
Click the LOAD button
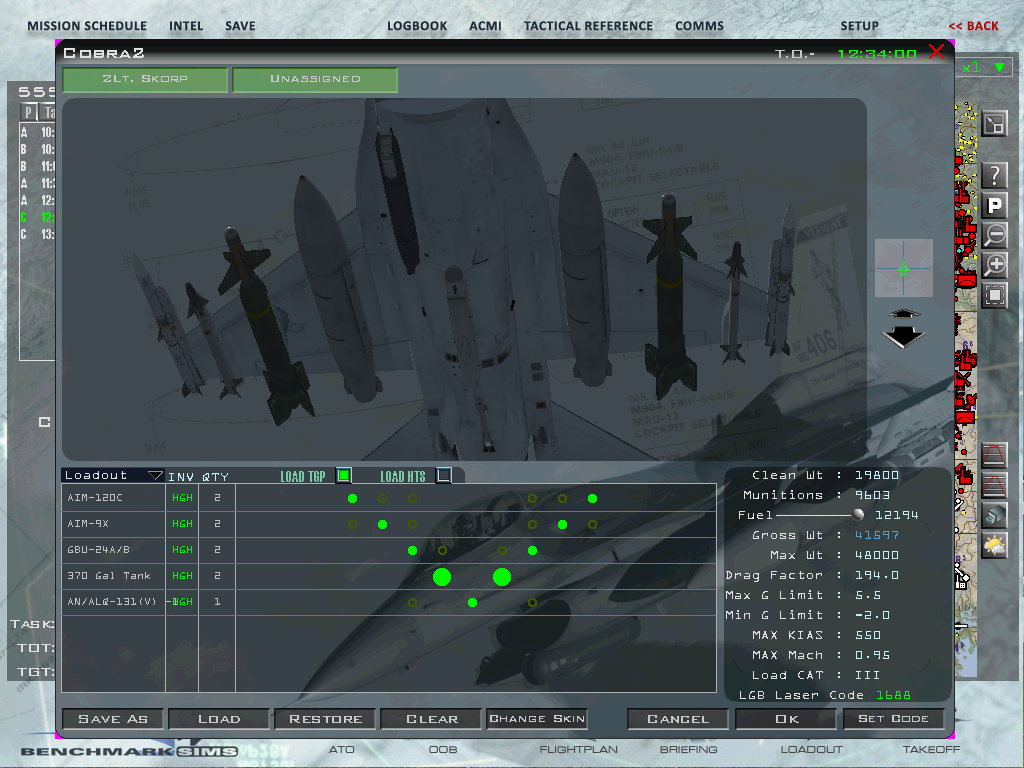click(x=219, y=719)
